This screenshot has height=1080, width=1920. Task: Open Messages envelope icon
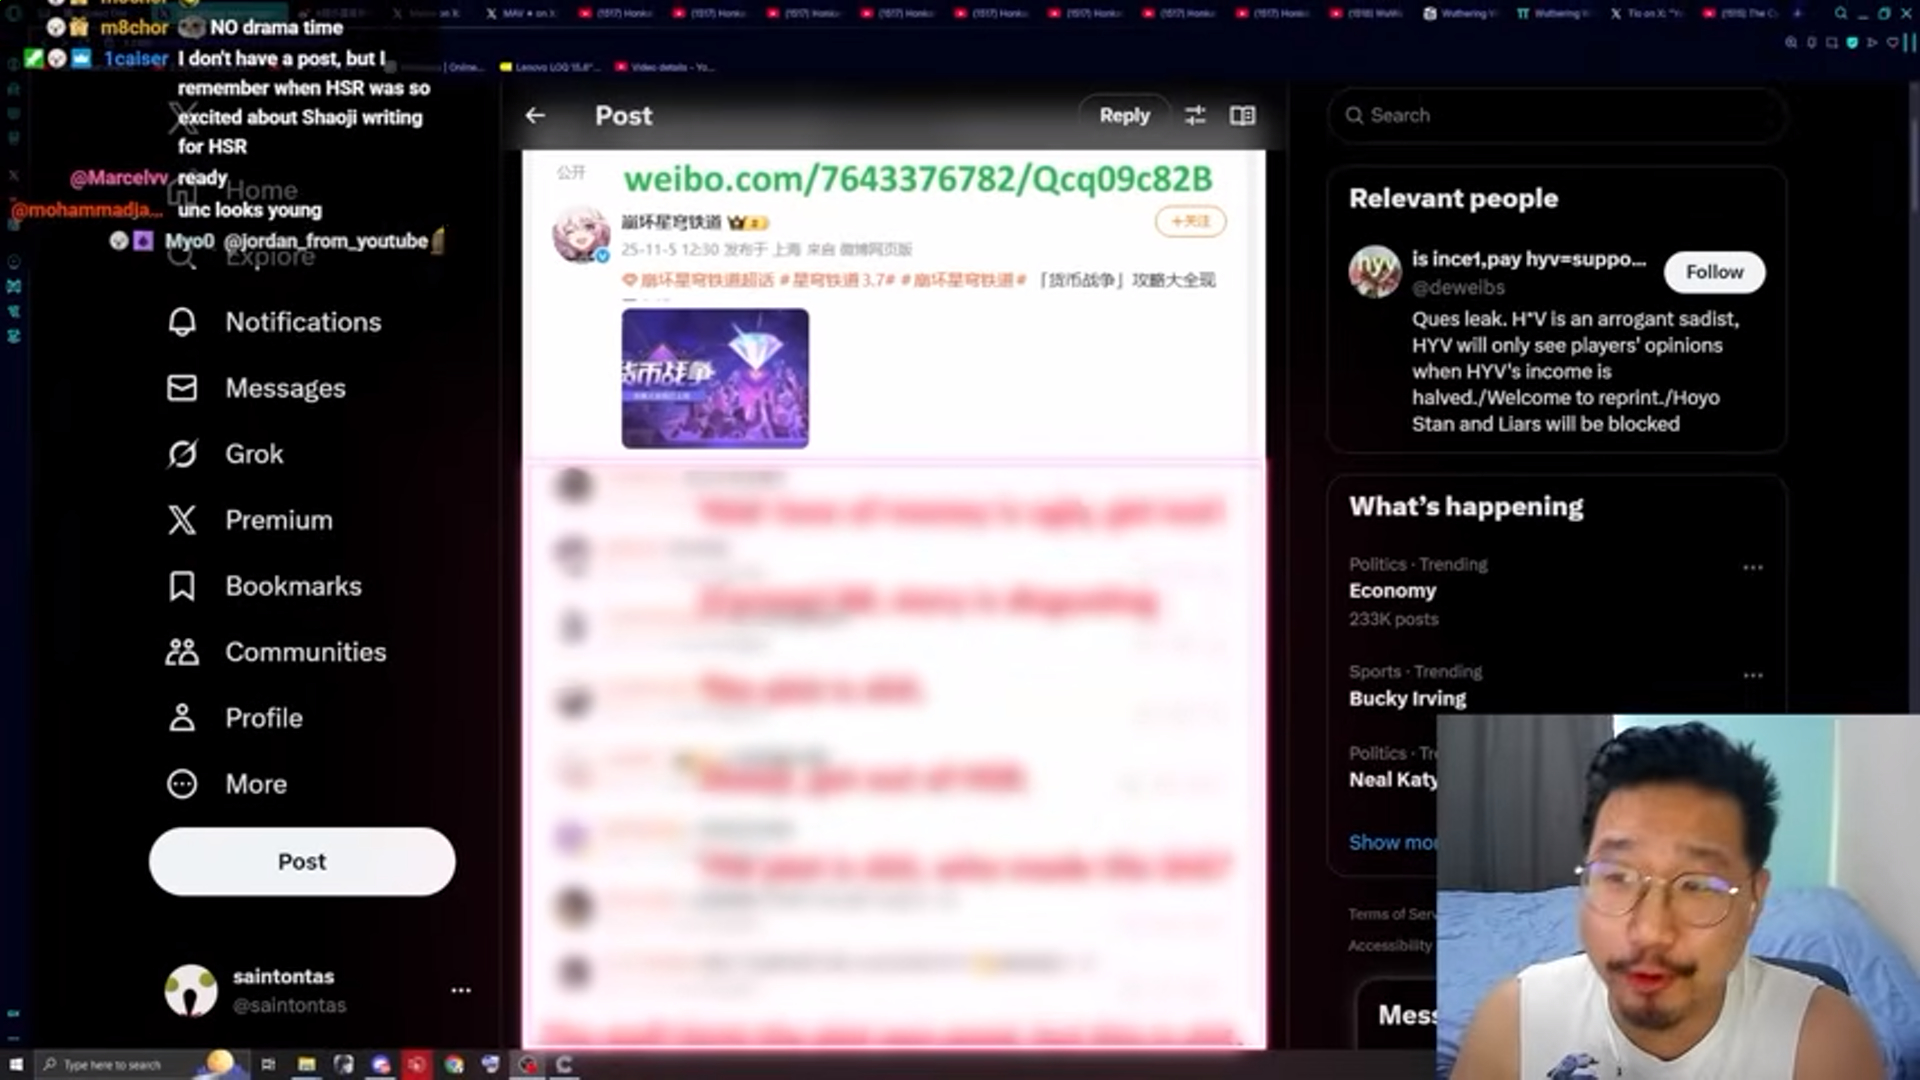tap(182, 388)
